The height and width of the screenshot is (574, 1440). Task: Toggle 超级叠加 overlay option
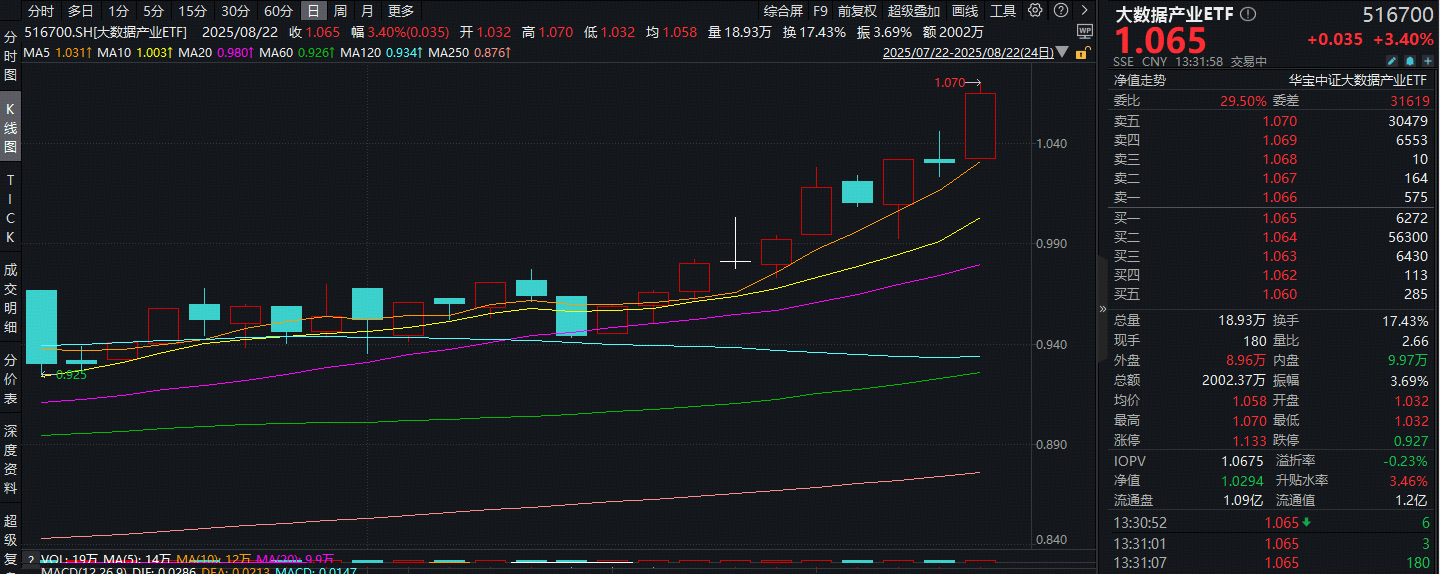914,11
